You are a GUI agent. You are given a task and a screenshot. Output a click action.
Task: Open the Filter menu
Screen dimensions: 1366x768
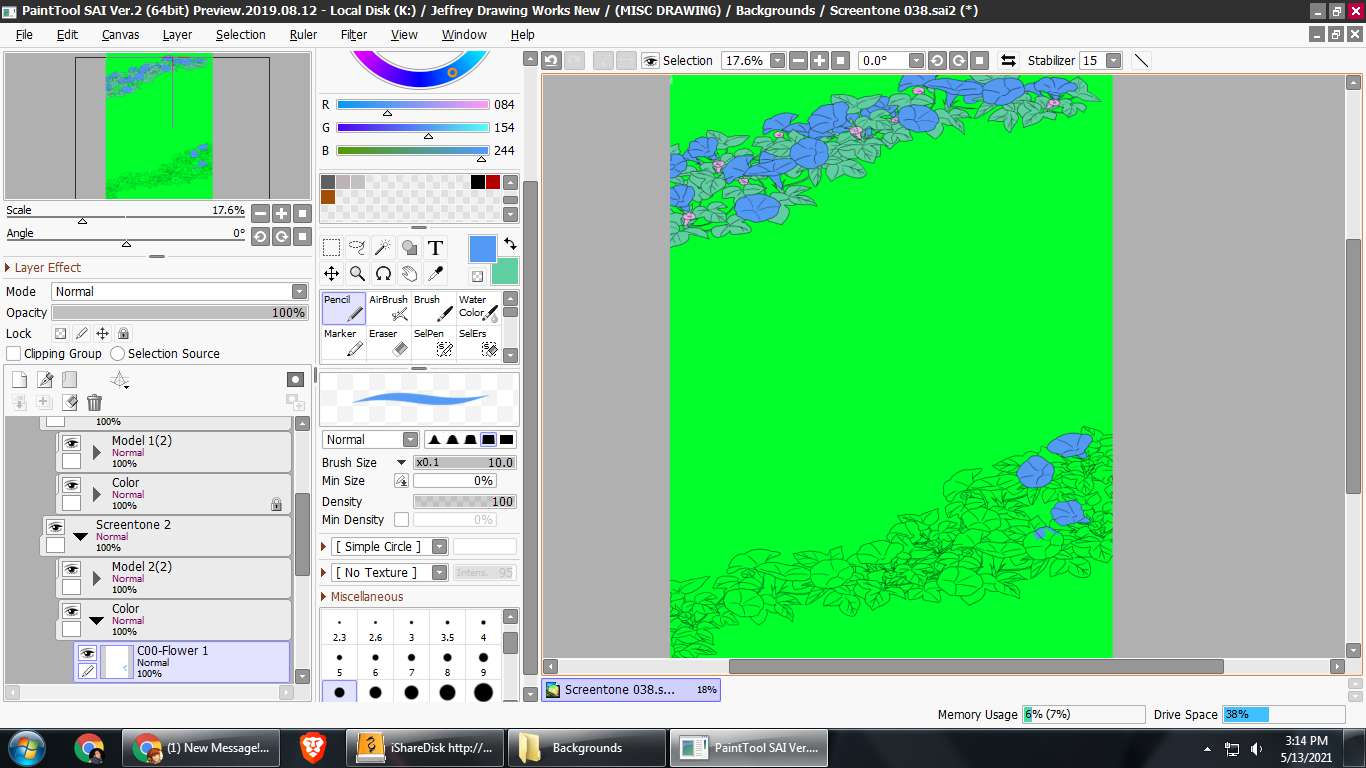click(354, 34)
